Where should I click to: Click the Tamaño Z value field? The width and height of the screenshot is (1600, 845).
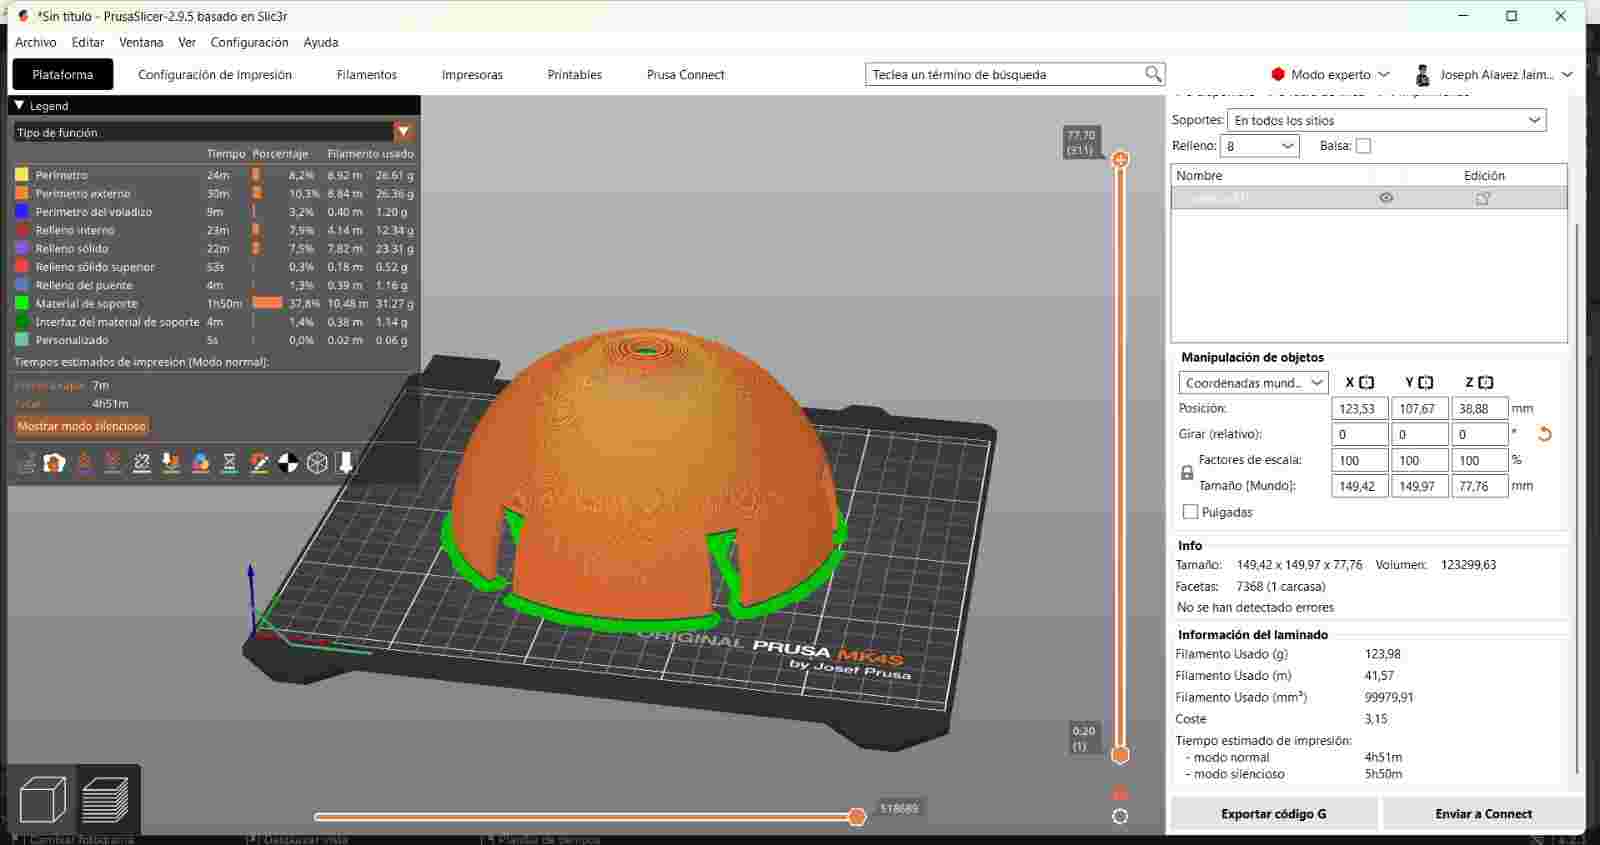1479,486
